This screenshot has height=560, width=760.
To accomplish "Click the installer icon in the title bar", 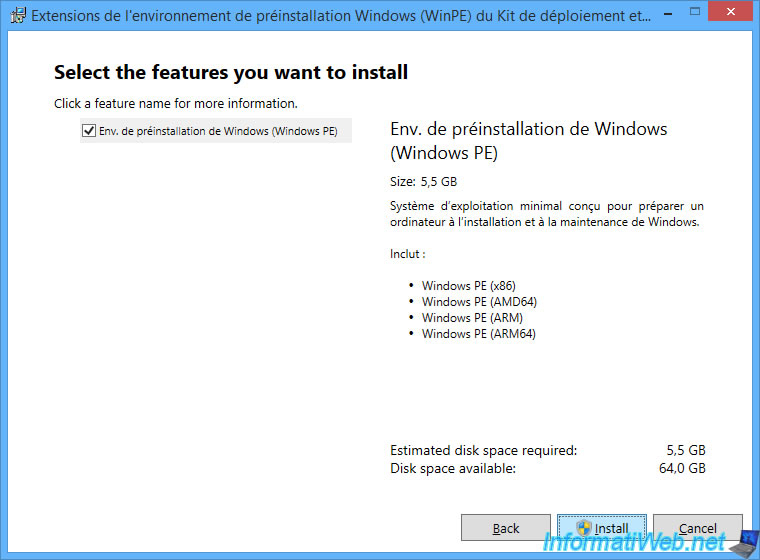I will point(17,16).
